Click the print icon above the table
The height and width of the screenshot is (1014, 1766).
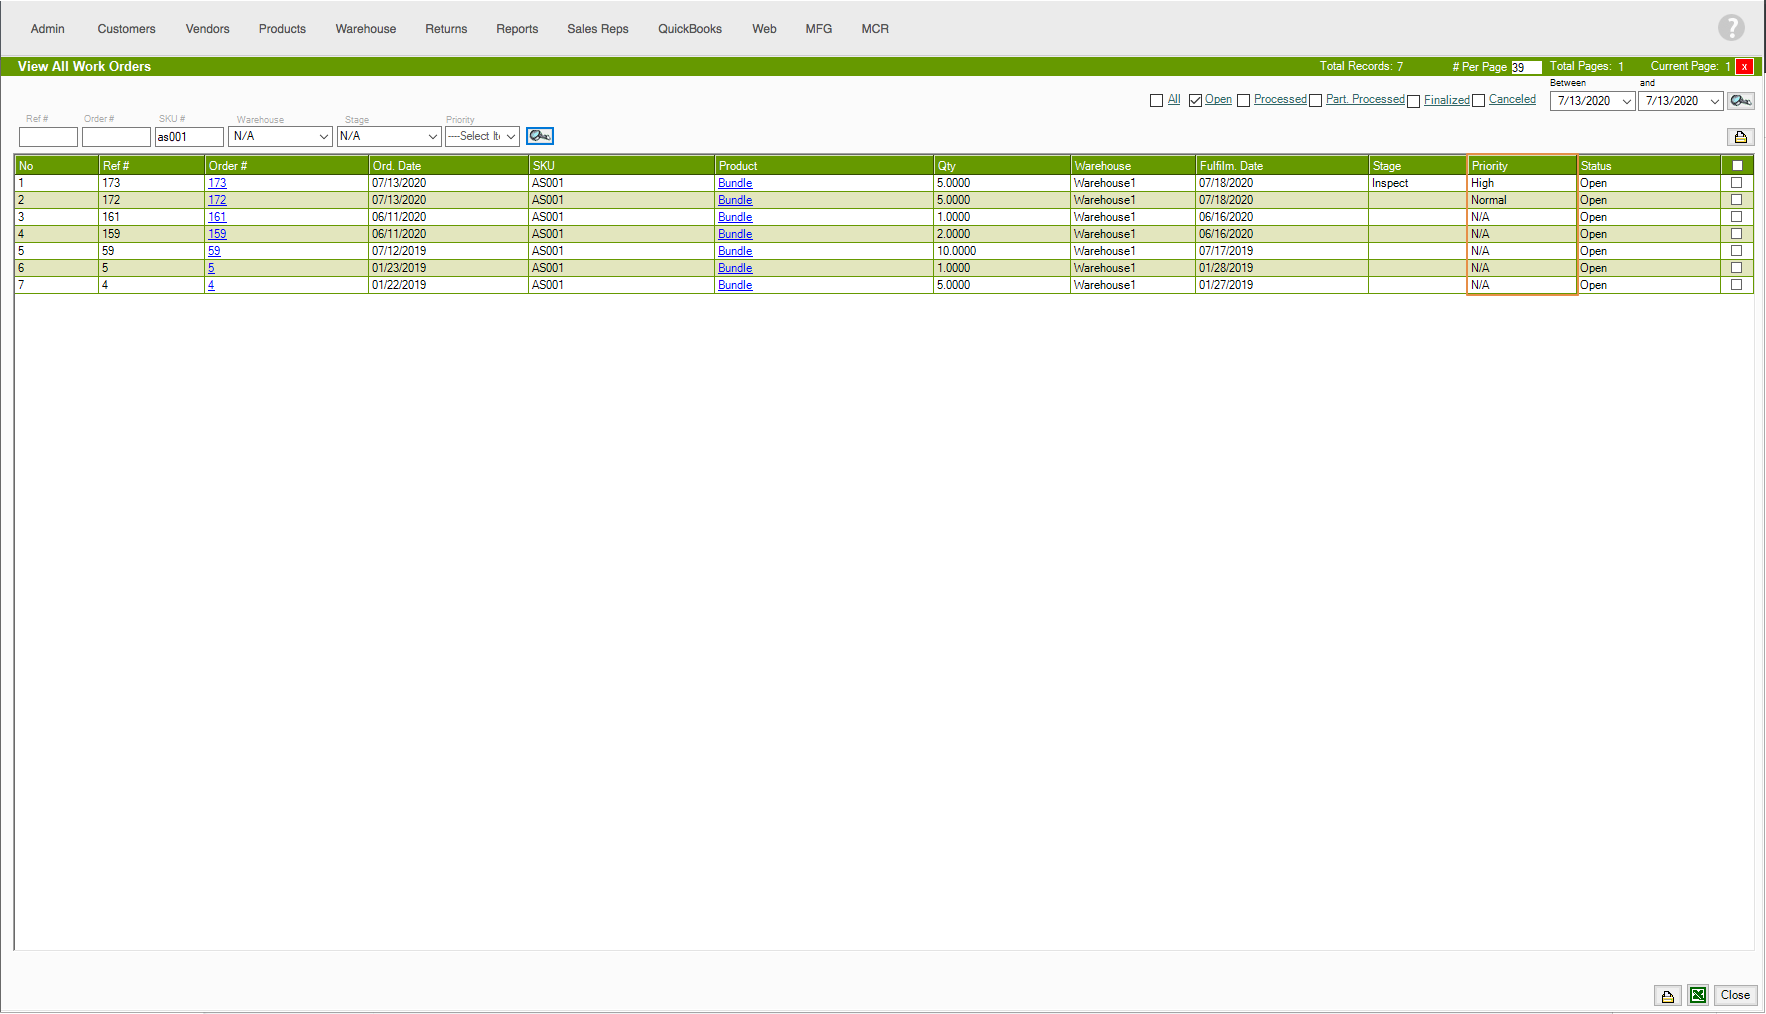click(1740, 137)
